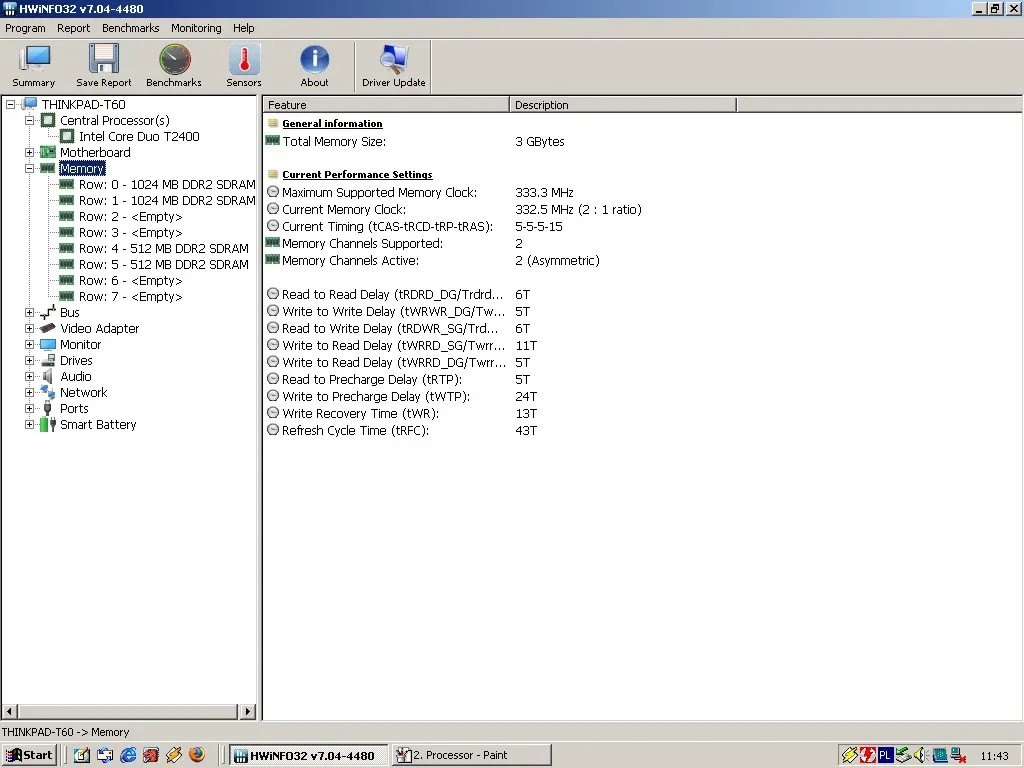Click General information section heading
Screen dimensions: 1024x768
point(332,123)
